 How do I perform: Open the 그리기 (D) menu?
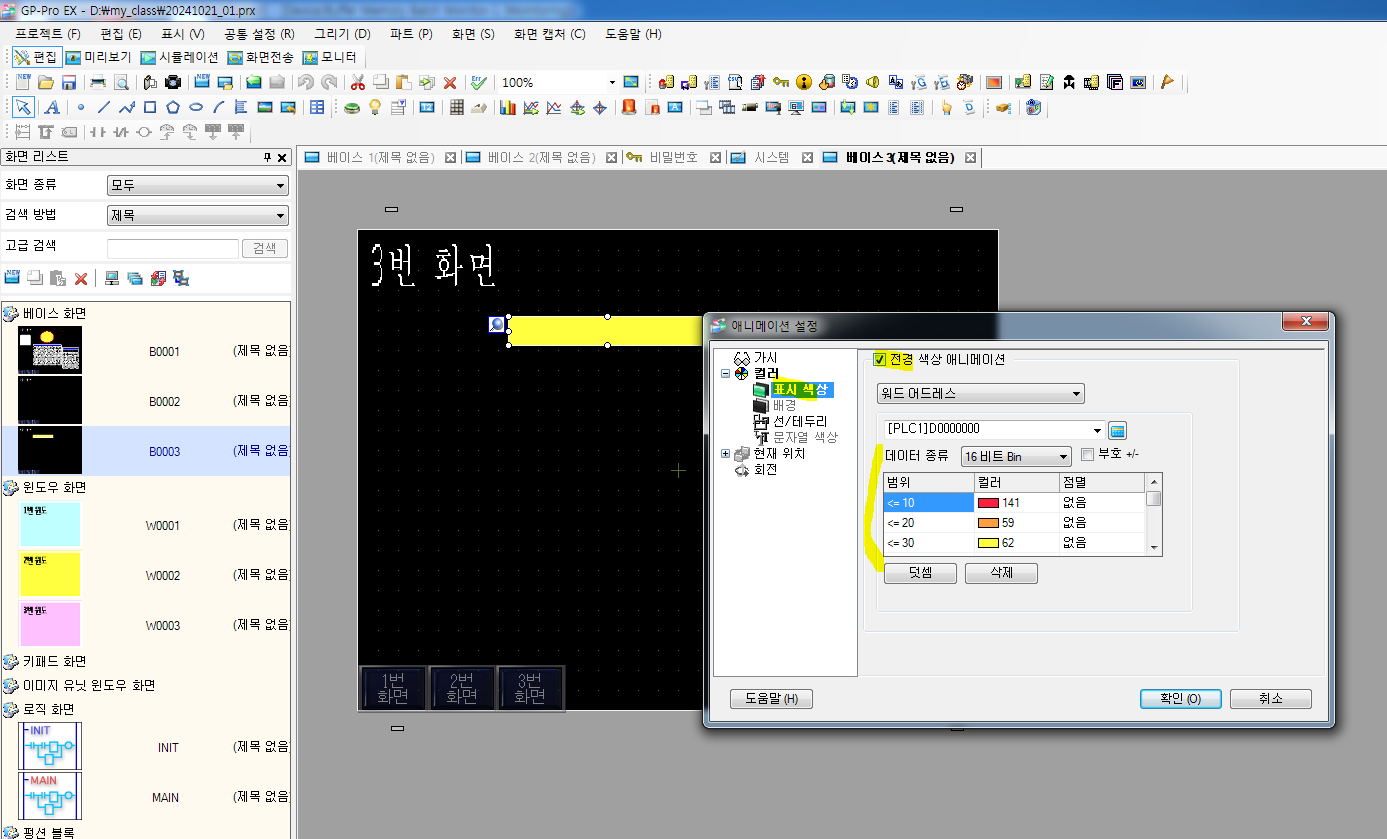click(x=342, y=34)
